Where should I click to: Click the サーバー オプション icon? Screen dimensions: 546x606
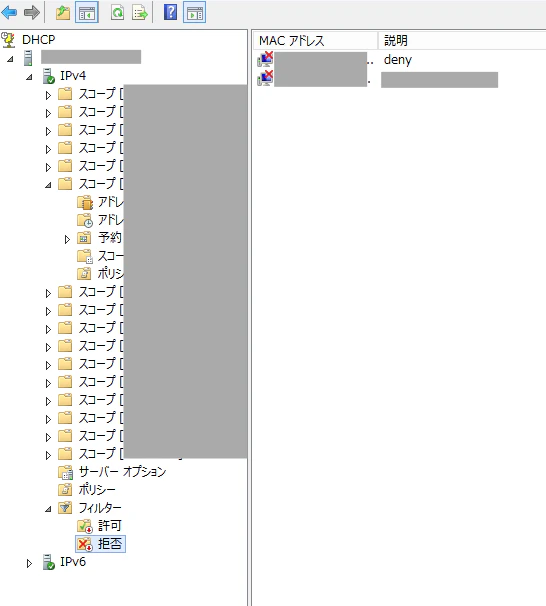[65, 472]
